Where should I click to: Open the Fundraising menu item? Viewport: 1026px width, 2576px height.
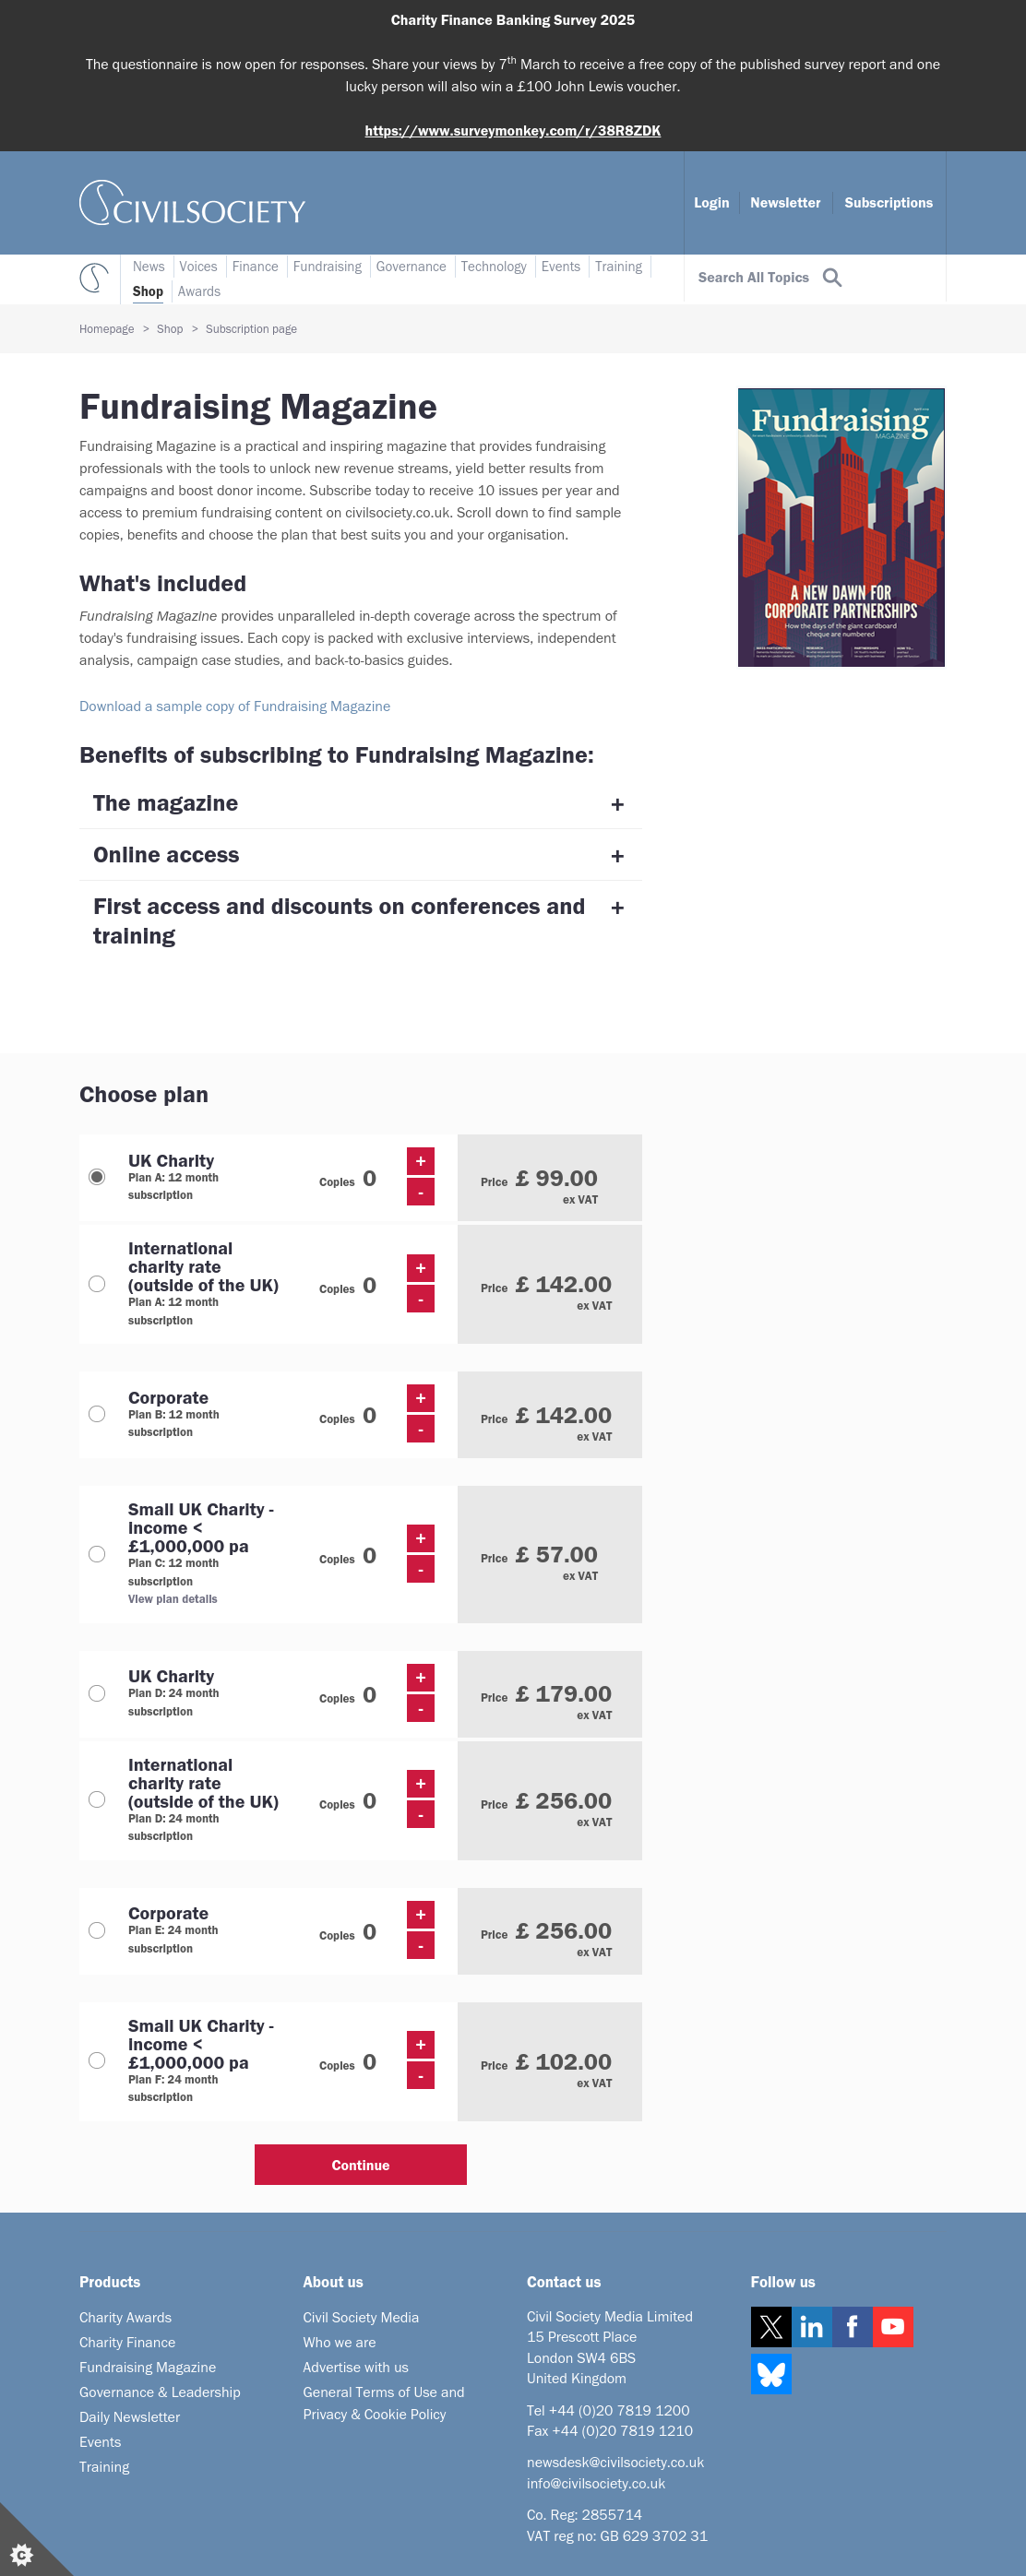click(x=327, y=267)
